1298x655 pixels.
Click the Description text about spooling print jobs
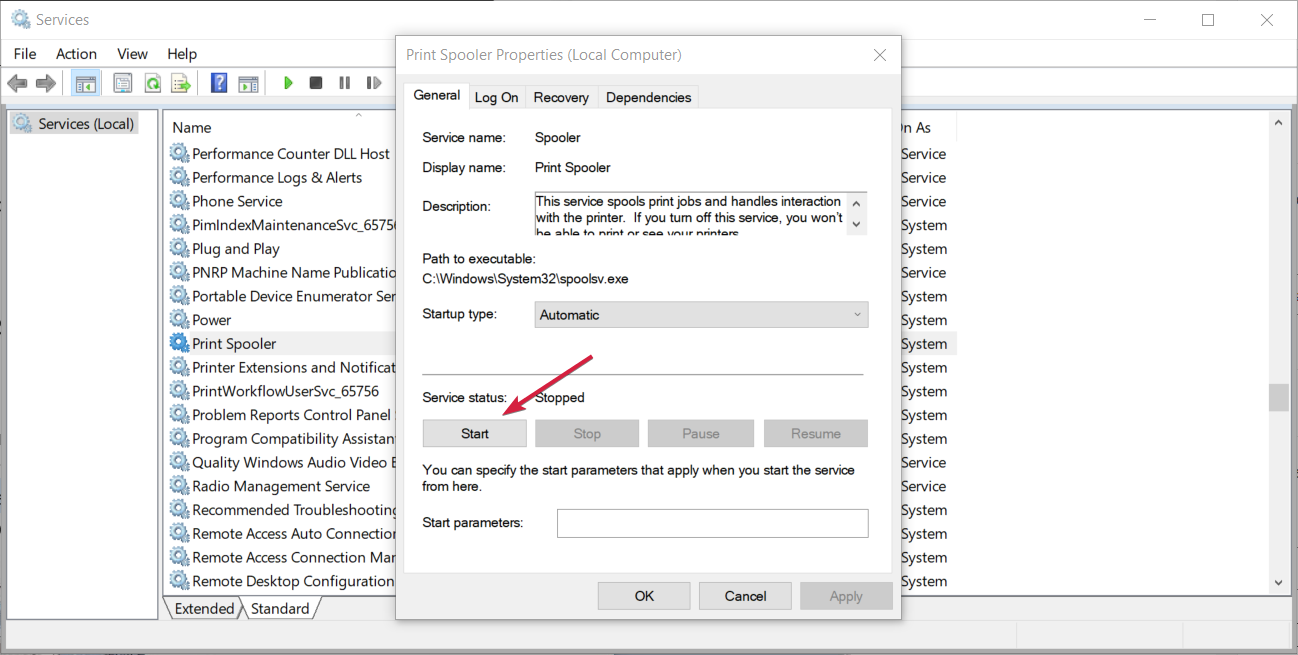click(x=689, y=216)
